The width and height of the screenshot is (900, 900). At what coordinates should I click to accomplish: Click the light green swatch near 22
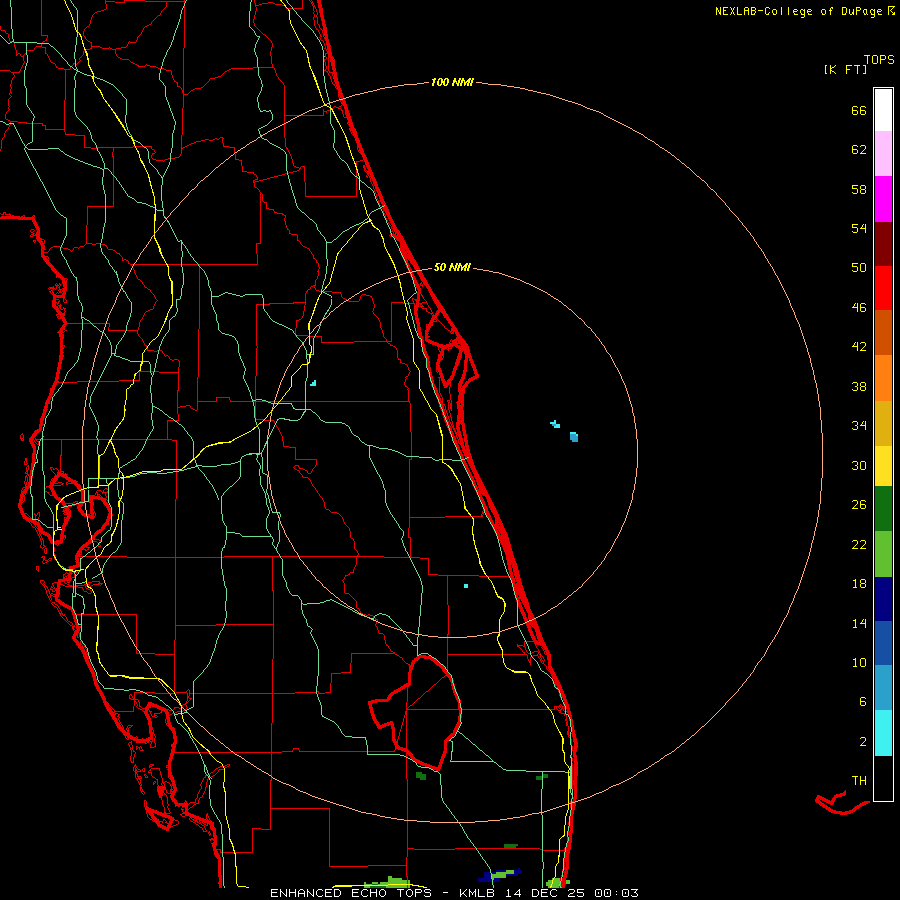point(883,554)
